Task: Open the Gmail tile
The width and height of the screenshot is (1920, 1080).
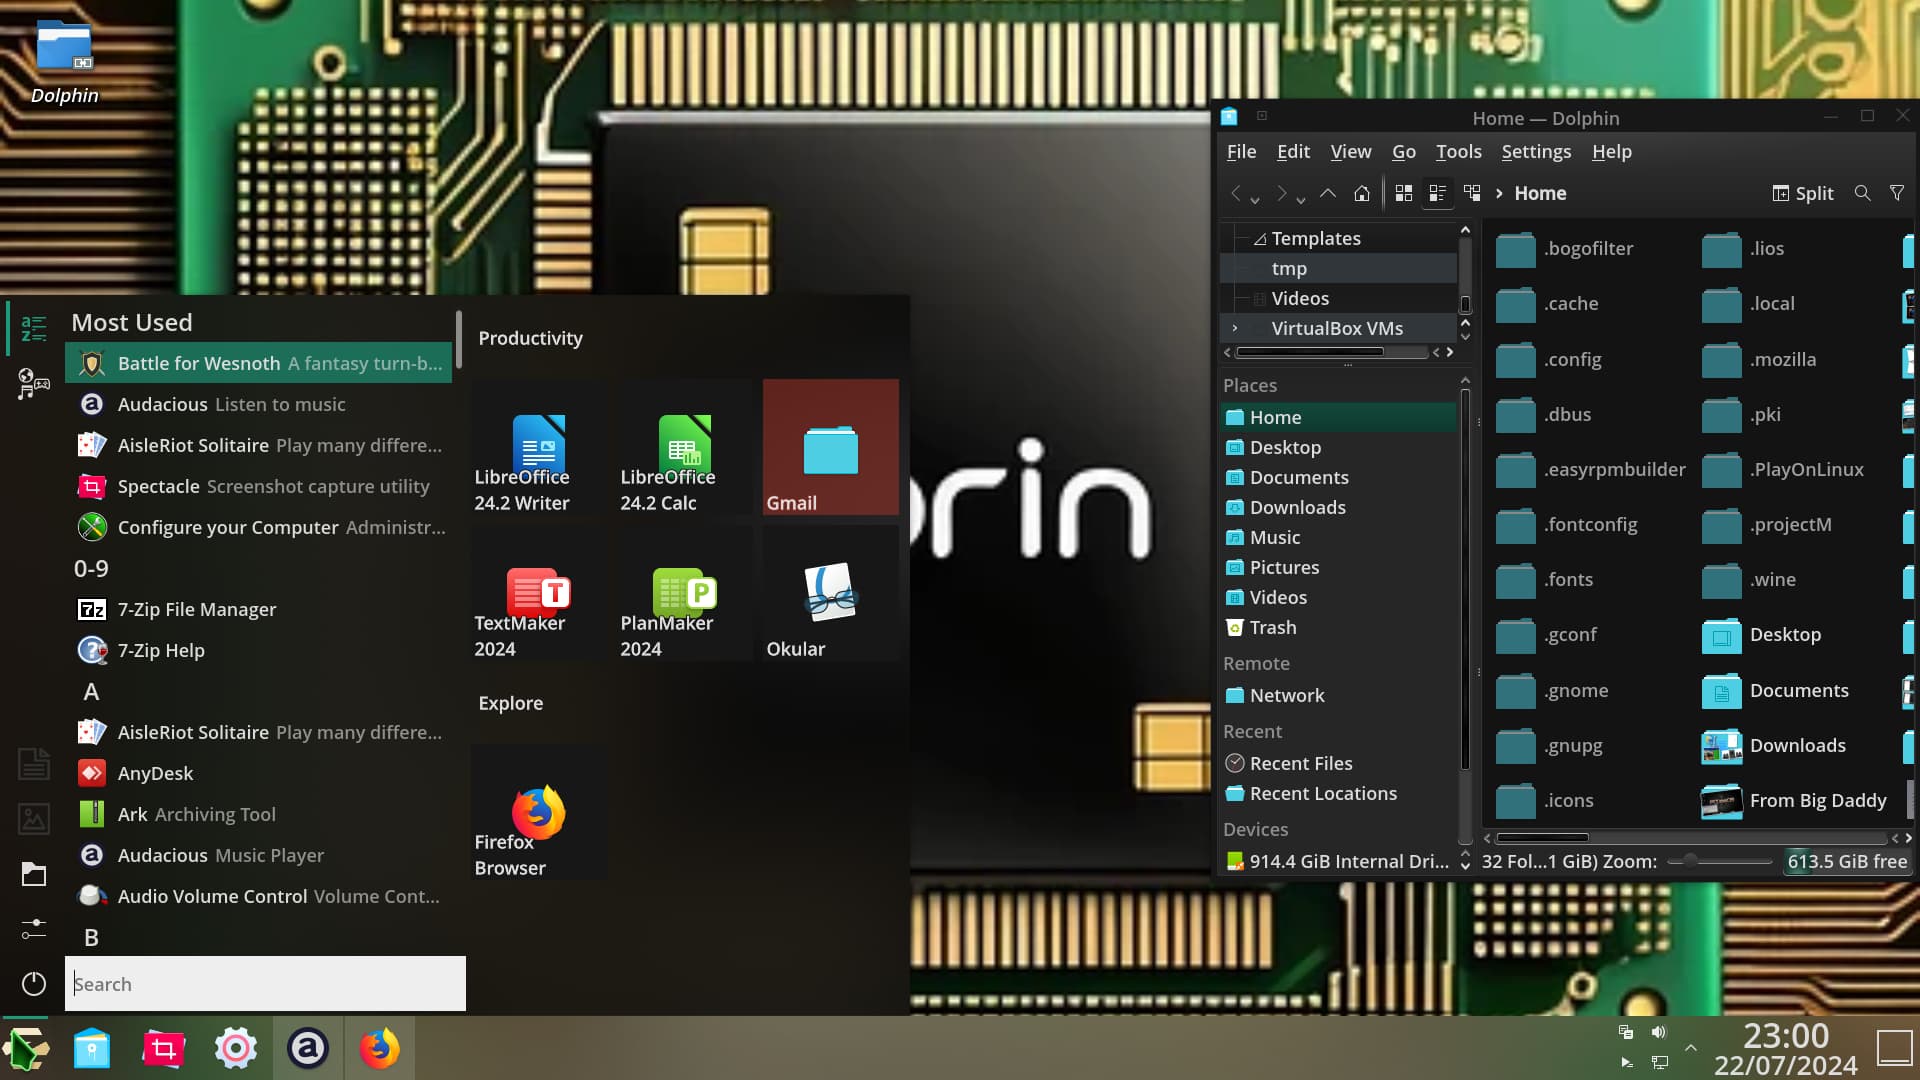Action: point(831,447)
